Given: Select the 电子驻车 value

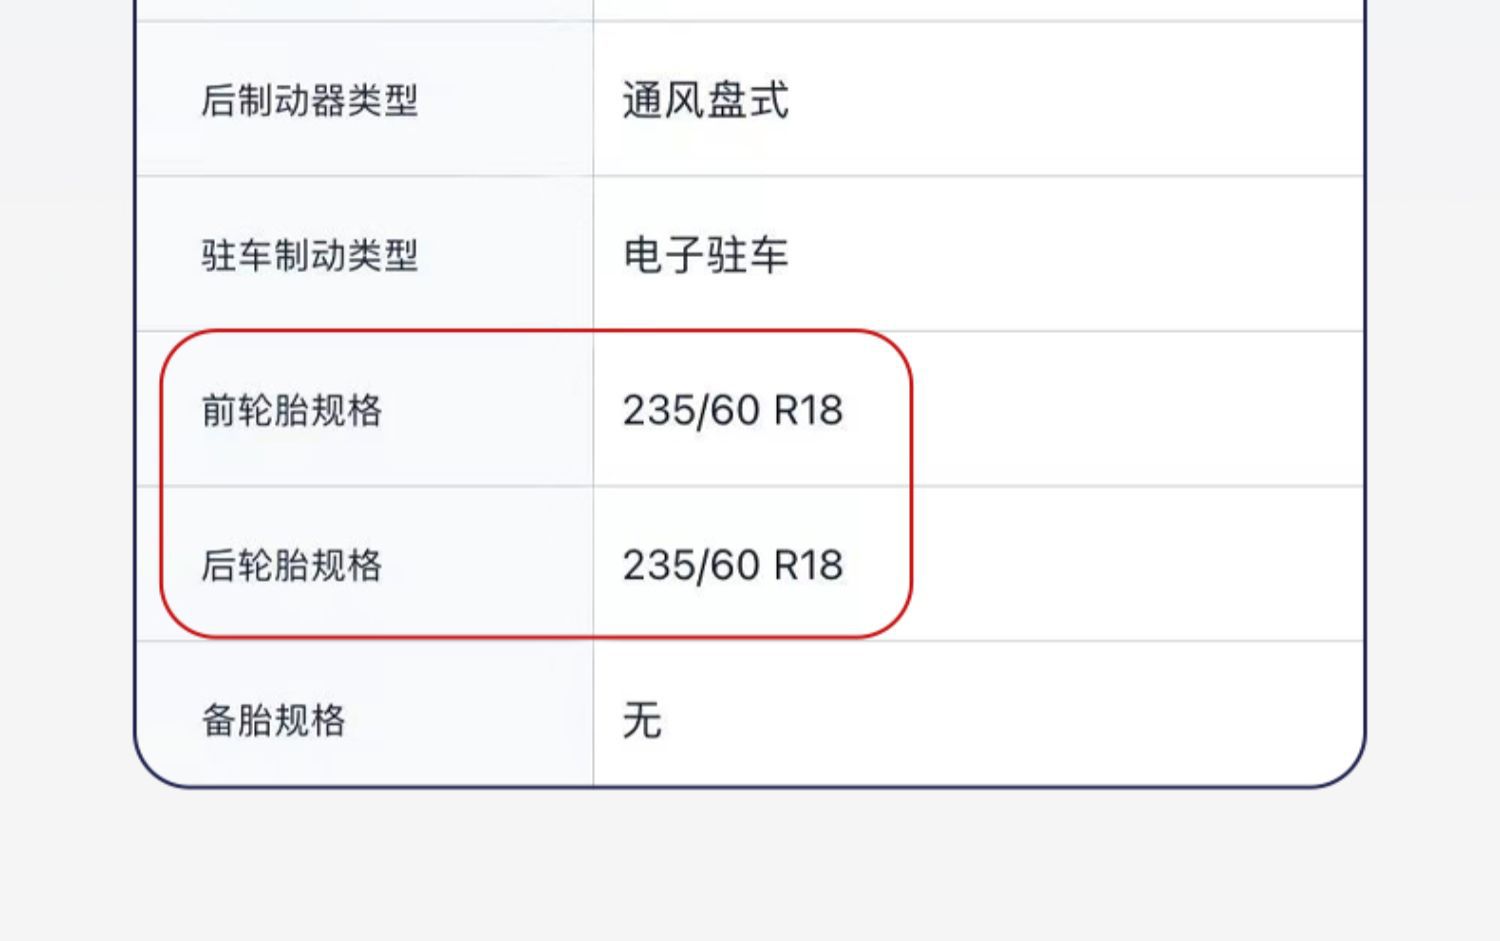Looking at the screenshot, I should [x=705, y=256].
